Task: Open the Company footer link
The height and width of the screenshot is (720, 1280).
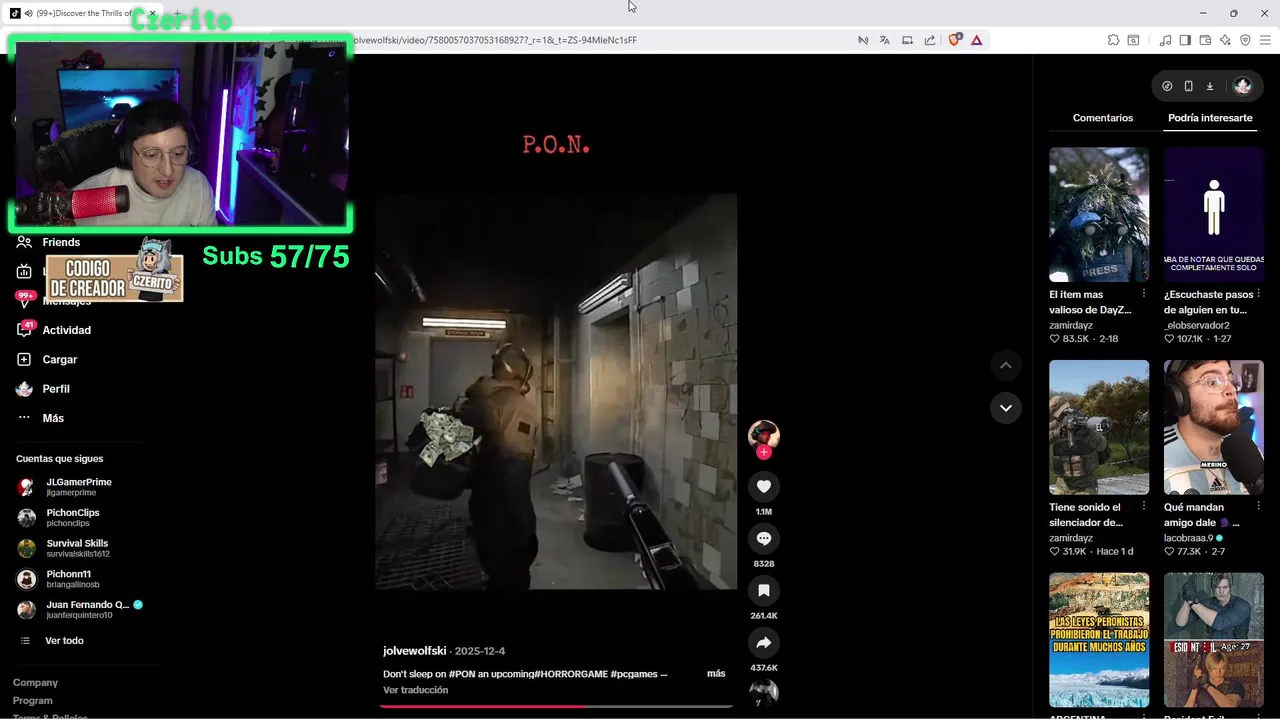Action: 35,683
